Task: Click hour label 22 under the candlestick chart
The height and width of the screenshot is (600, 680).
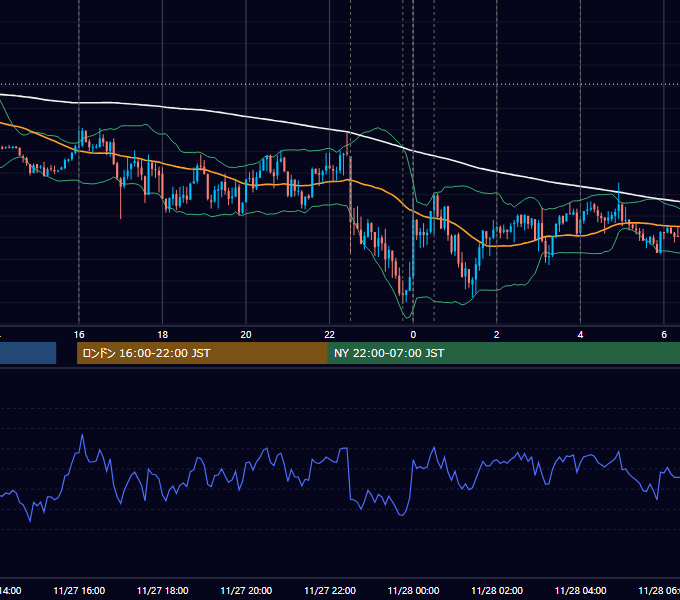Action: (x=330, y=335)
